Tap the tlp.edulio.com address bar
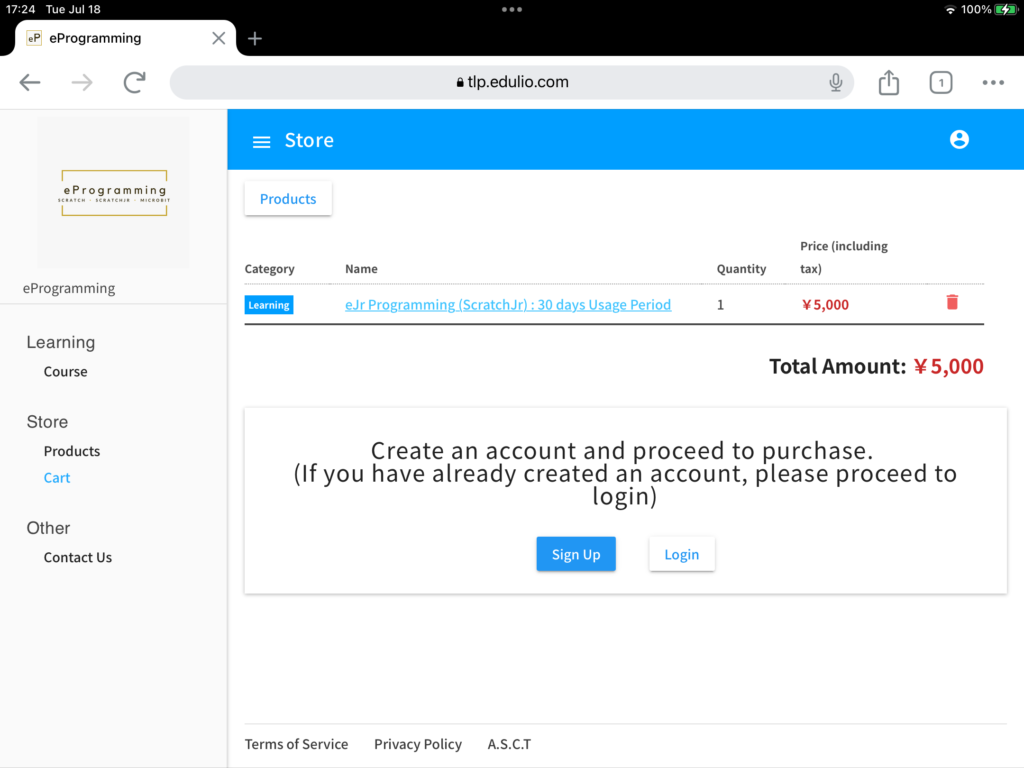The width and height of the screenshot is (1024, 768). click(x=512, y=83)
